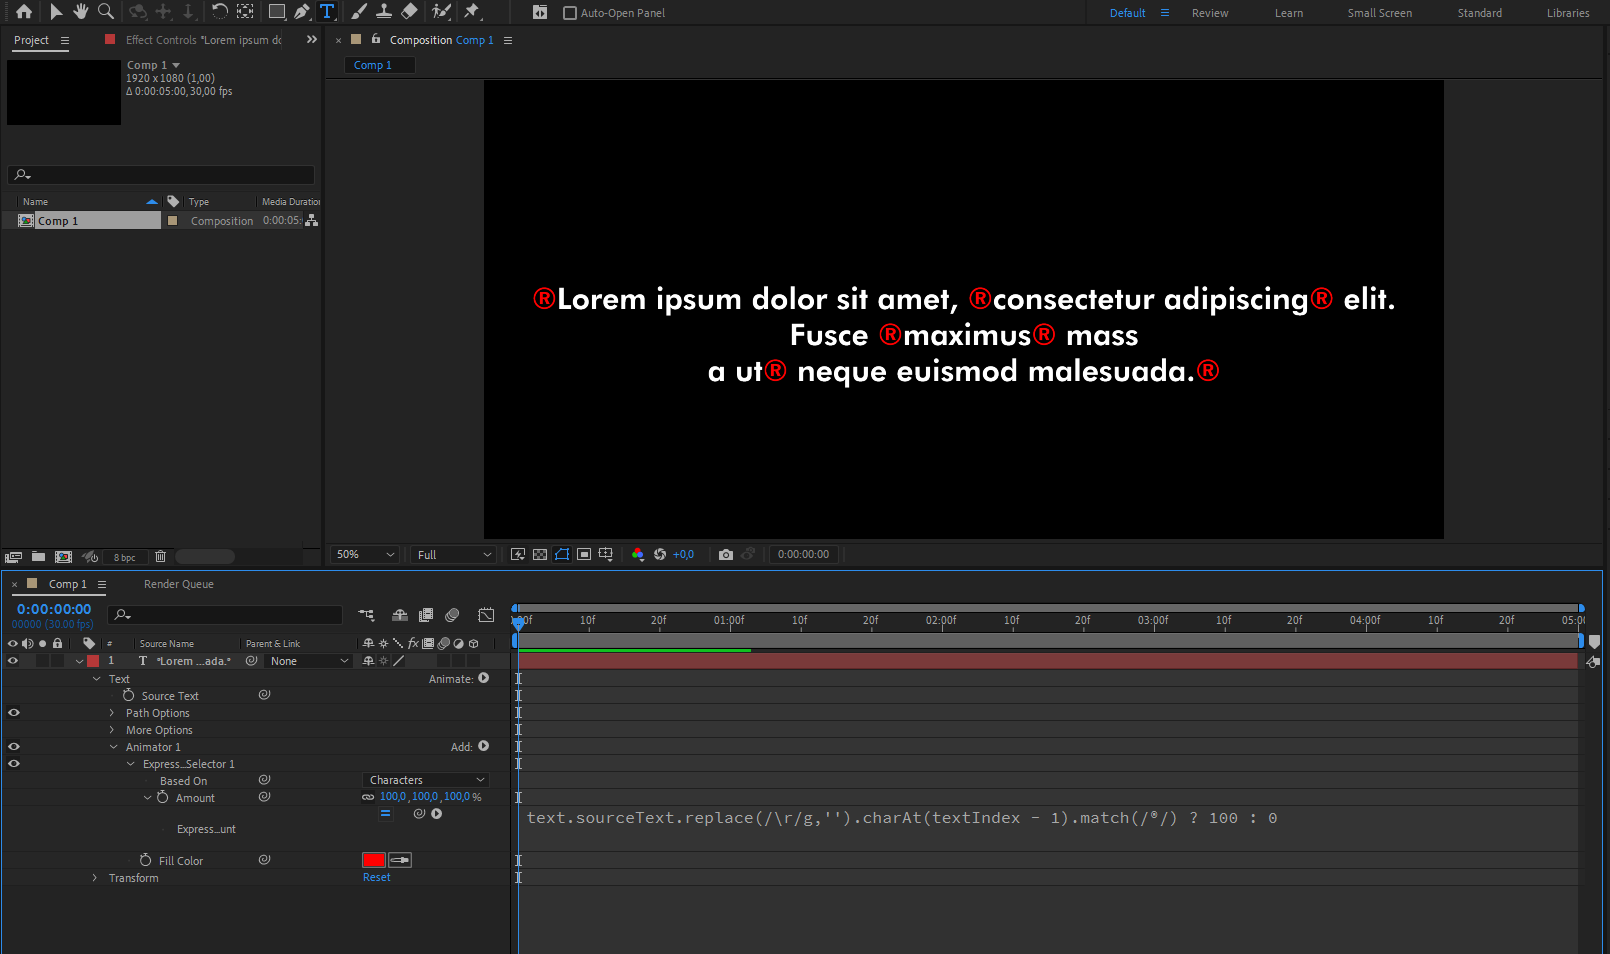Select the Type tool

click(x=326, y=12)
